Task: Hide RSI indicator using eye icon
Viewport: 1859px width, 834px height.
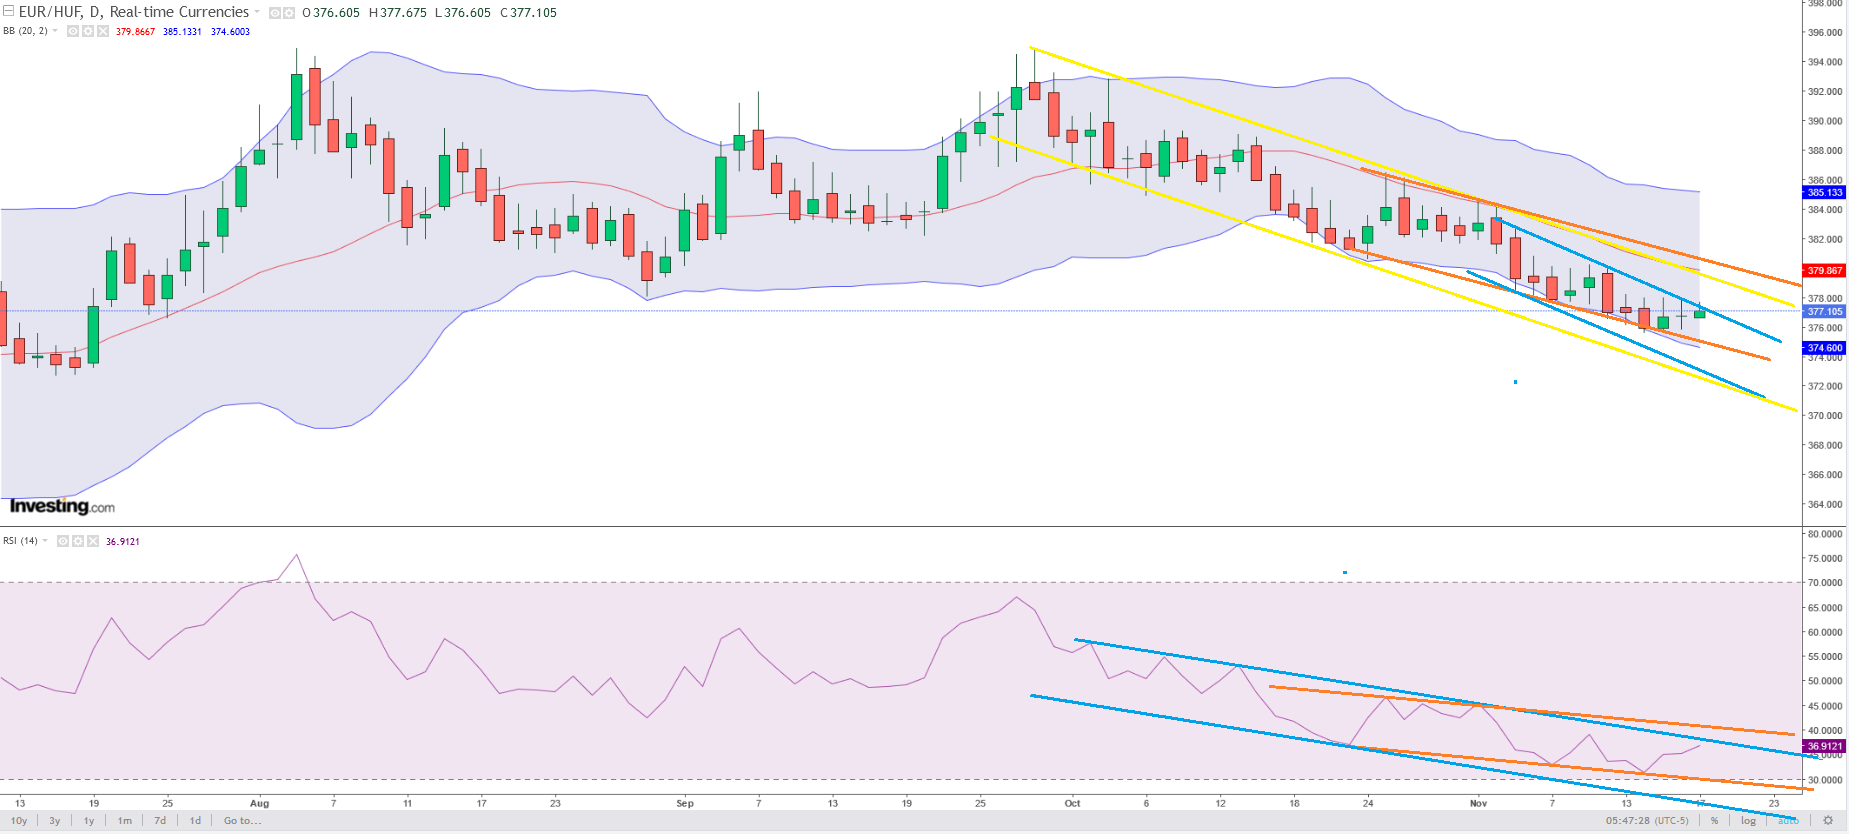Action: pos(63,541)
